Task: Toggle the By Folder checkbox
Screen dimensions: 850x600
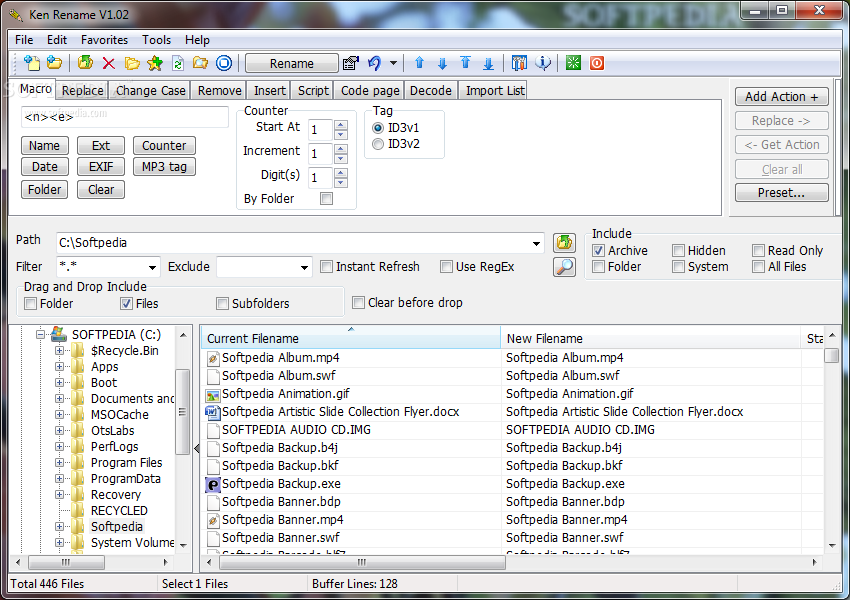Action: coord(326,198)
